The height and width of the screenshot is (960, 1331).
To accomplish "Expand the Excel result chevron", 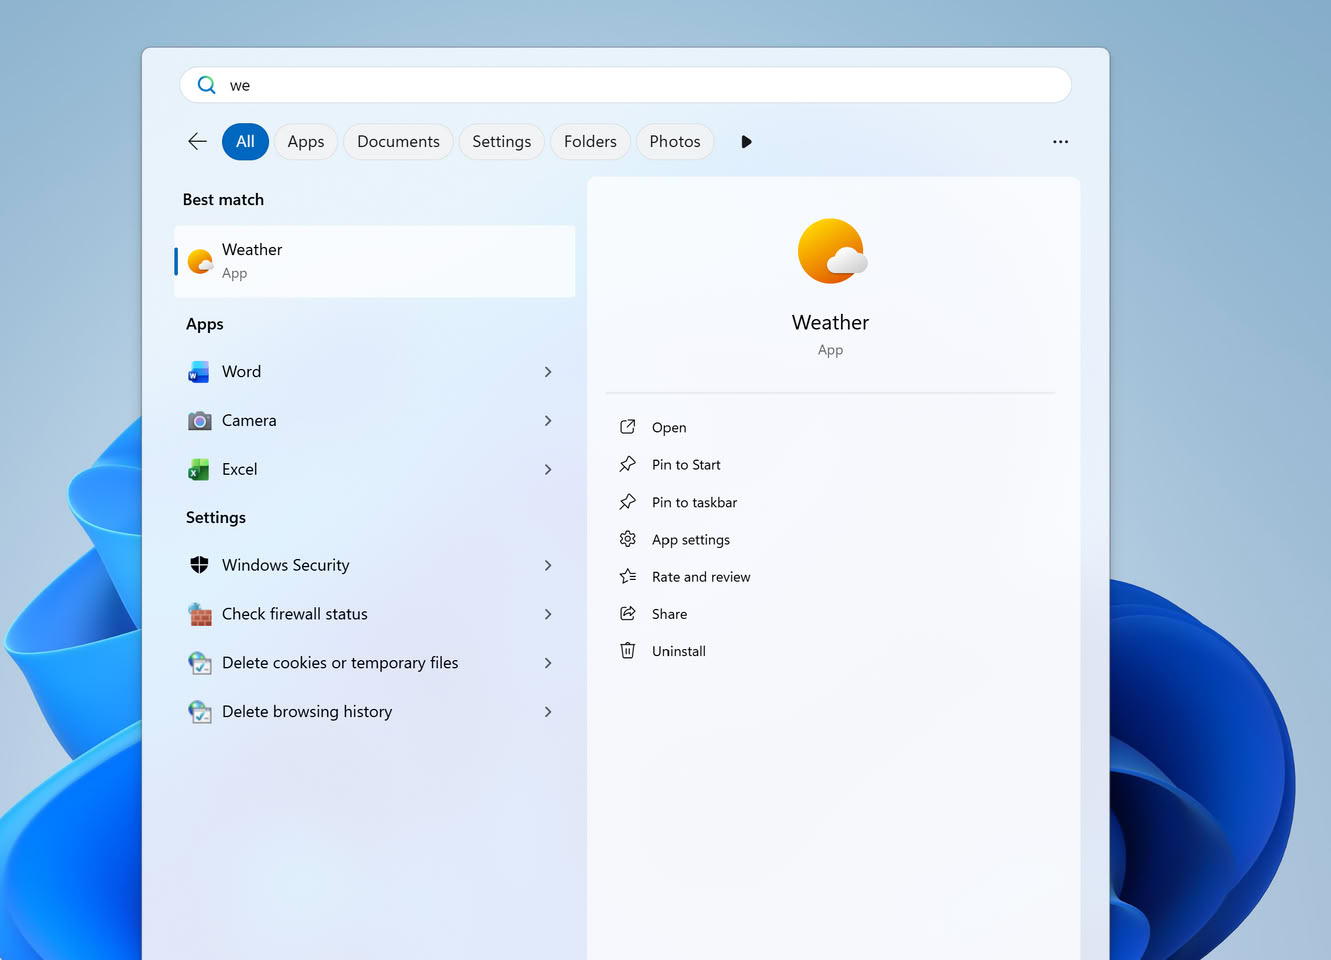I will point(548,470).
